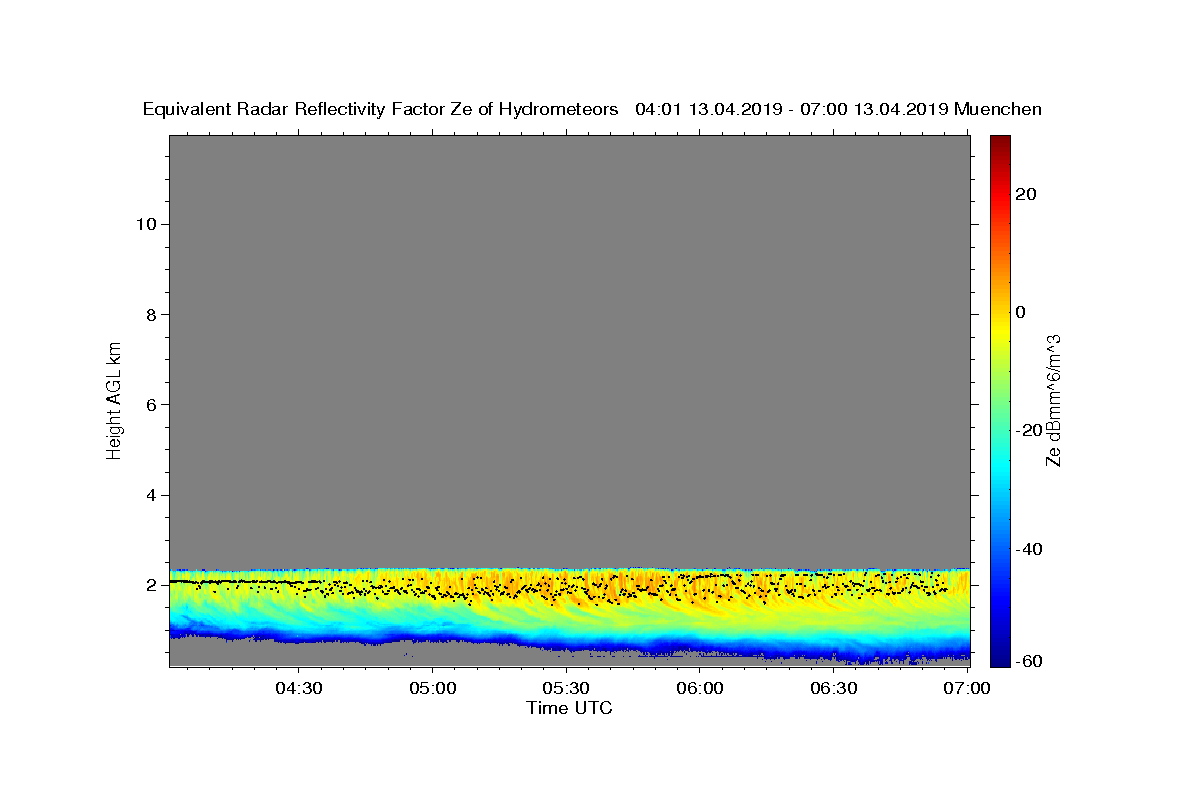Click the dark blue bottom of the colorbar
Image resolution: width=1200 pixels, height=800 pixels.
click(1000, 658)
